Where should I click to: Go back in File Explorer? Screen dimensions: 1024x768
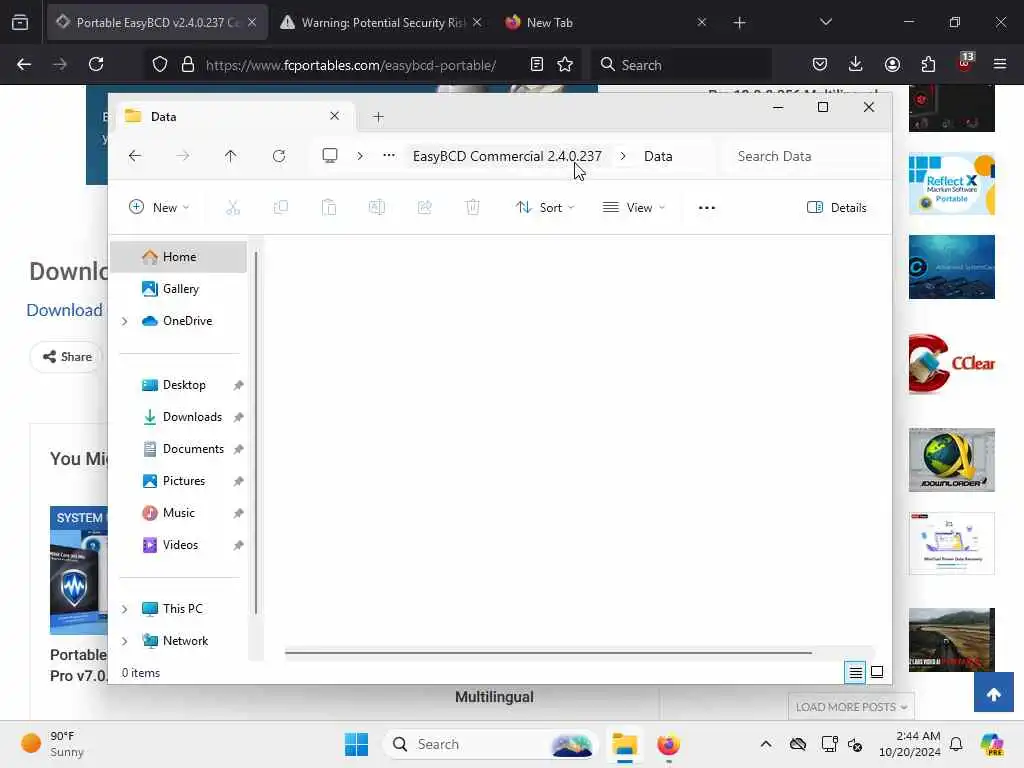[135, 156]
